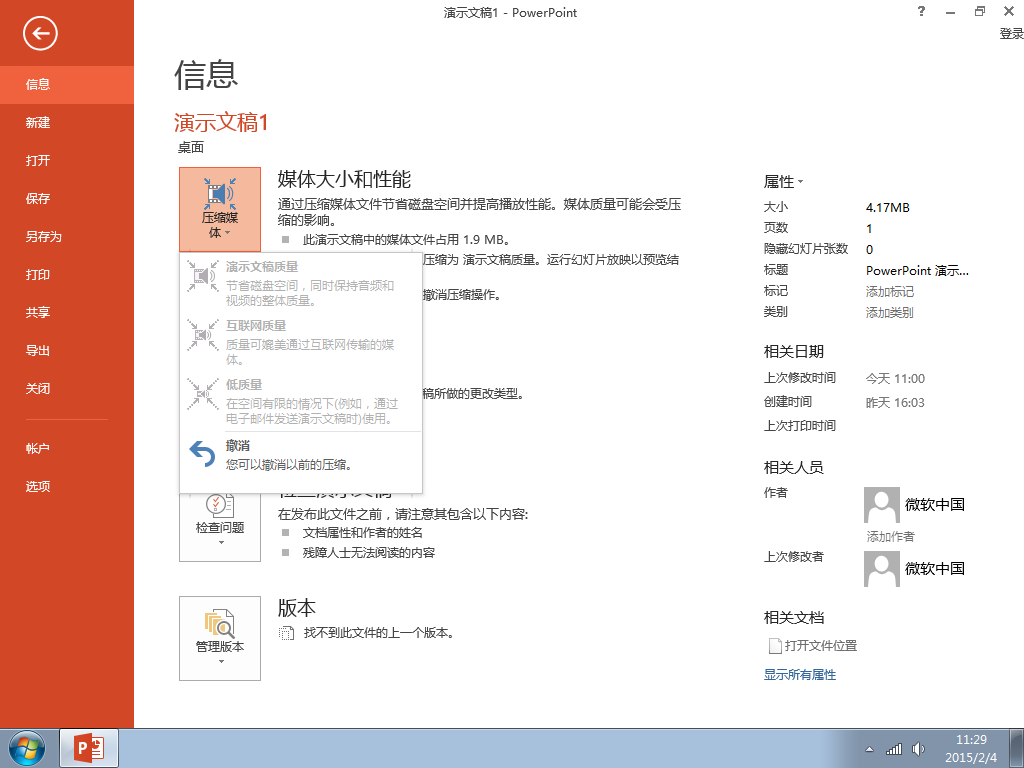
Task: Click 关闭 to close the presentation
Action: (x=67, y=389)
